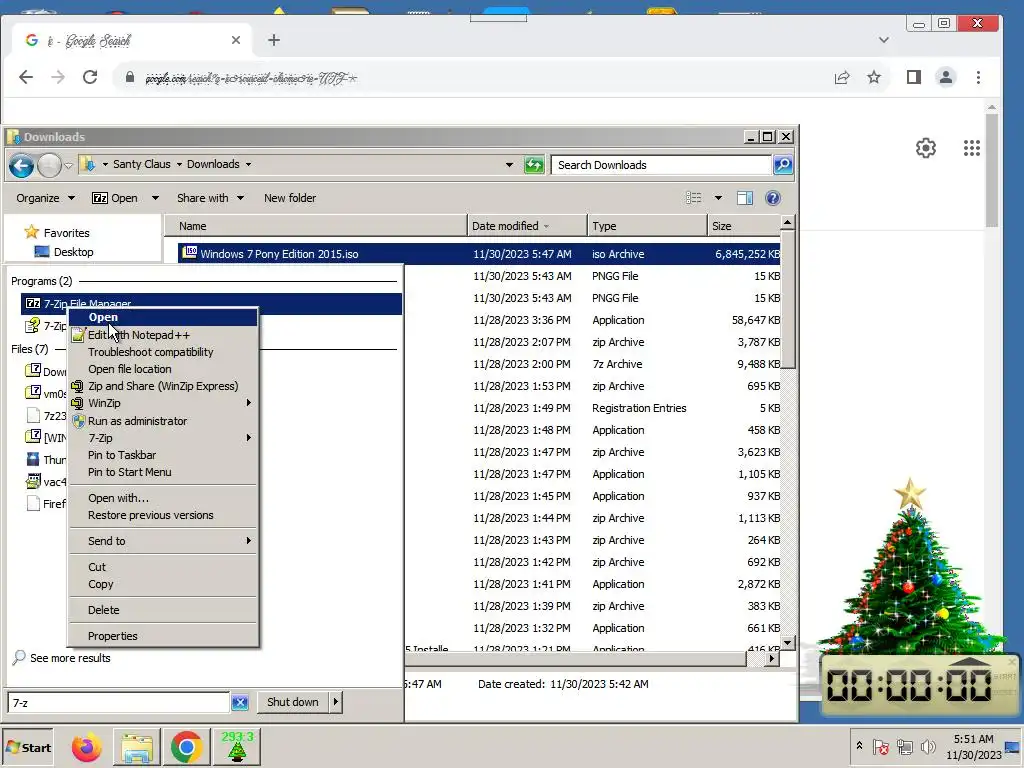This screenshot has width=1024, height=768.
Task: Launch Firefox from the taskbar
Action: pyautogui.click(x=86, y=748)
